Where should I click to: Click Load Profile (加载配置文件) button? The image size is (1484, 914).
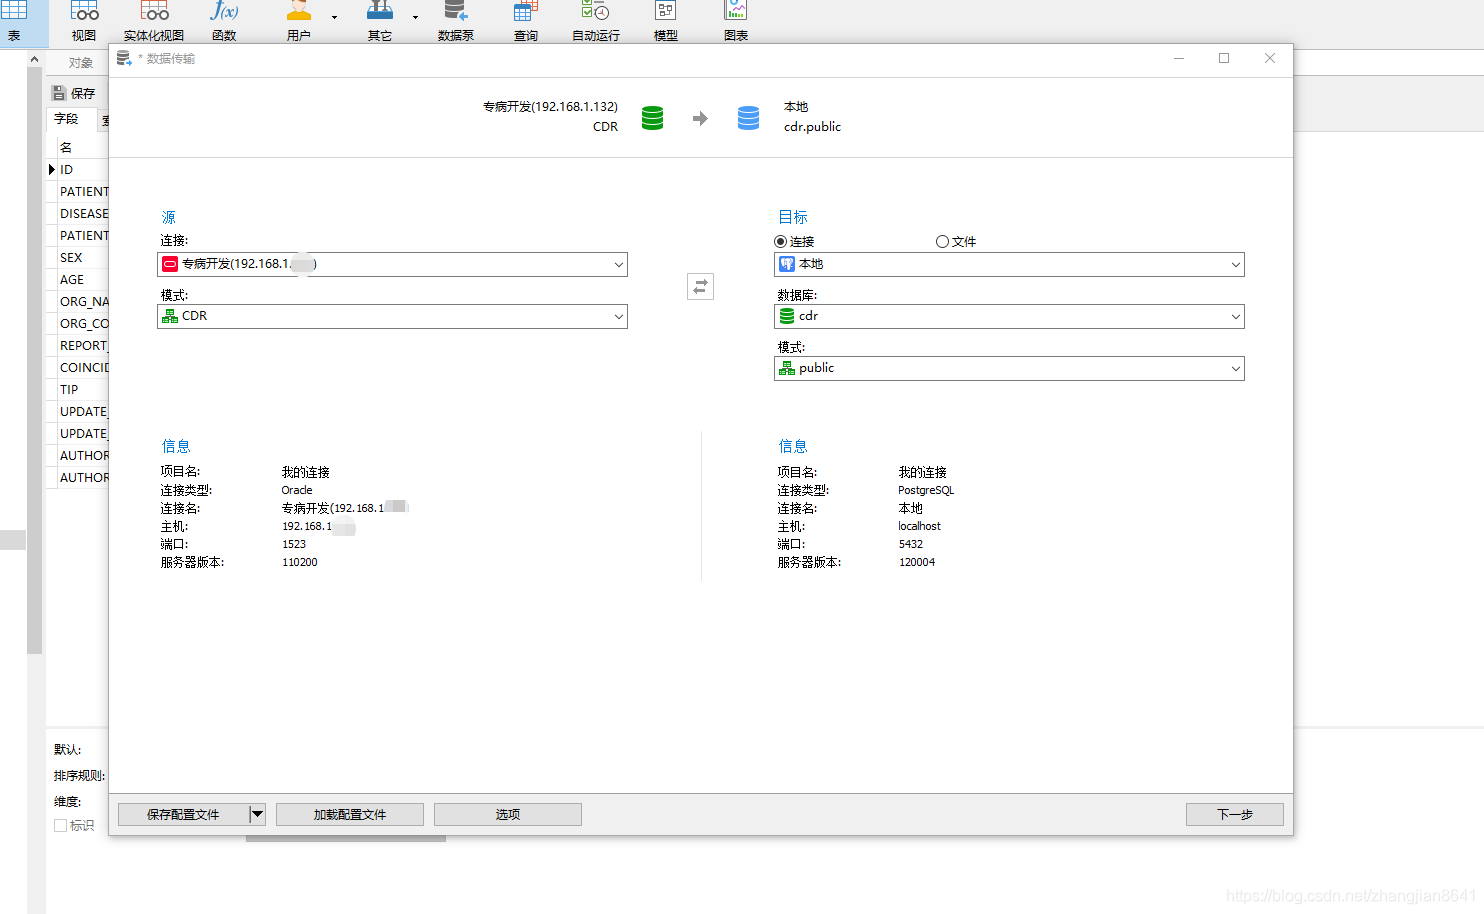pos(350,814)
